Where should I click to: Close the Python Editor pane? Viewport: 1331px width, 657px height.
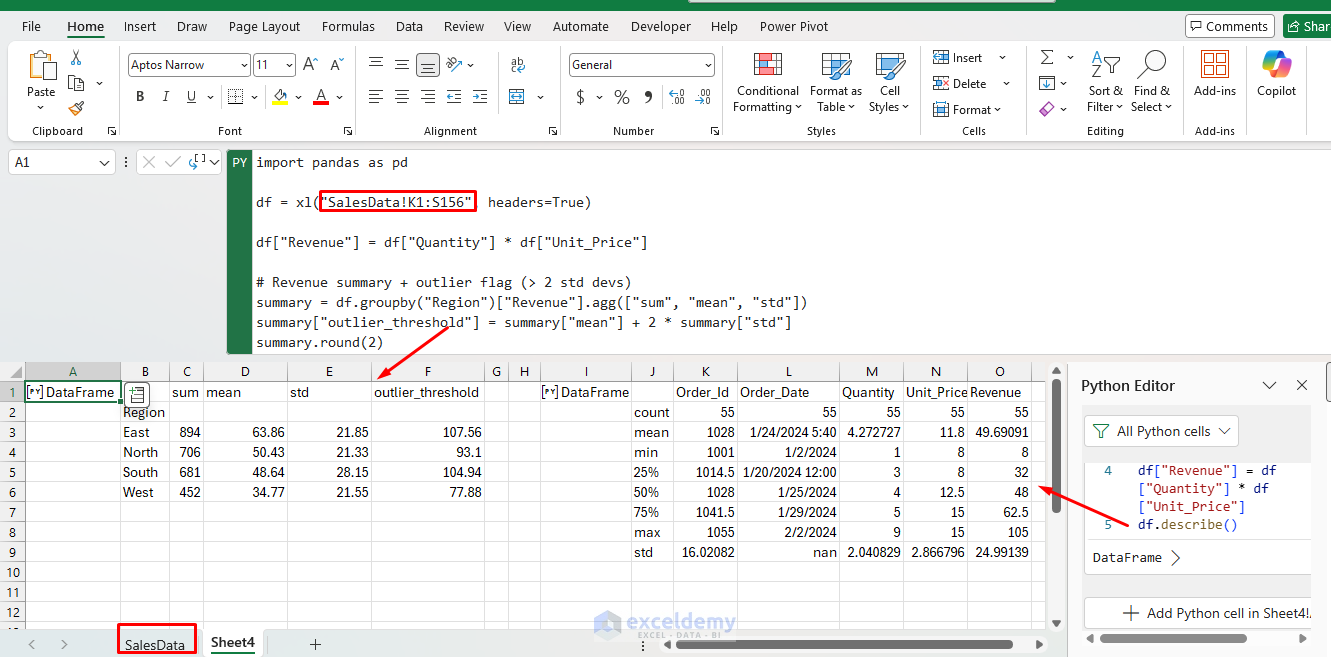pos(1302,385)
